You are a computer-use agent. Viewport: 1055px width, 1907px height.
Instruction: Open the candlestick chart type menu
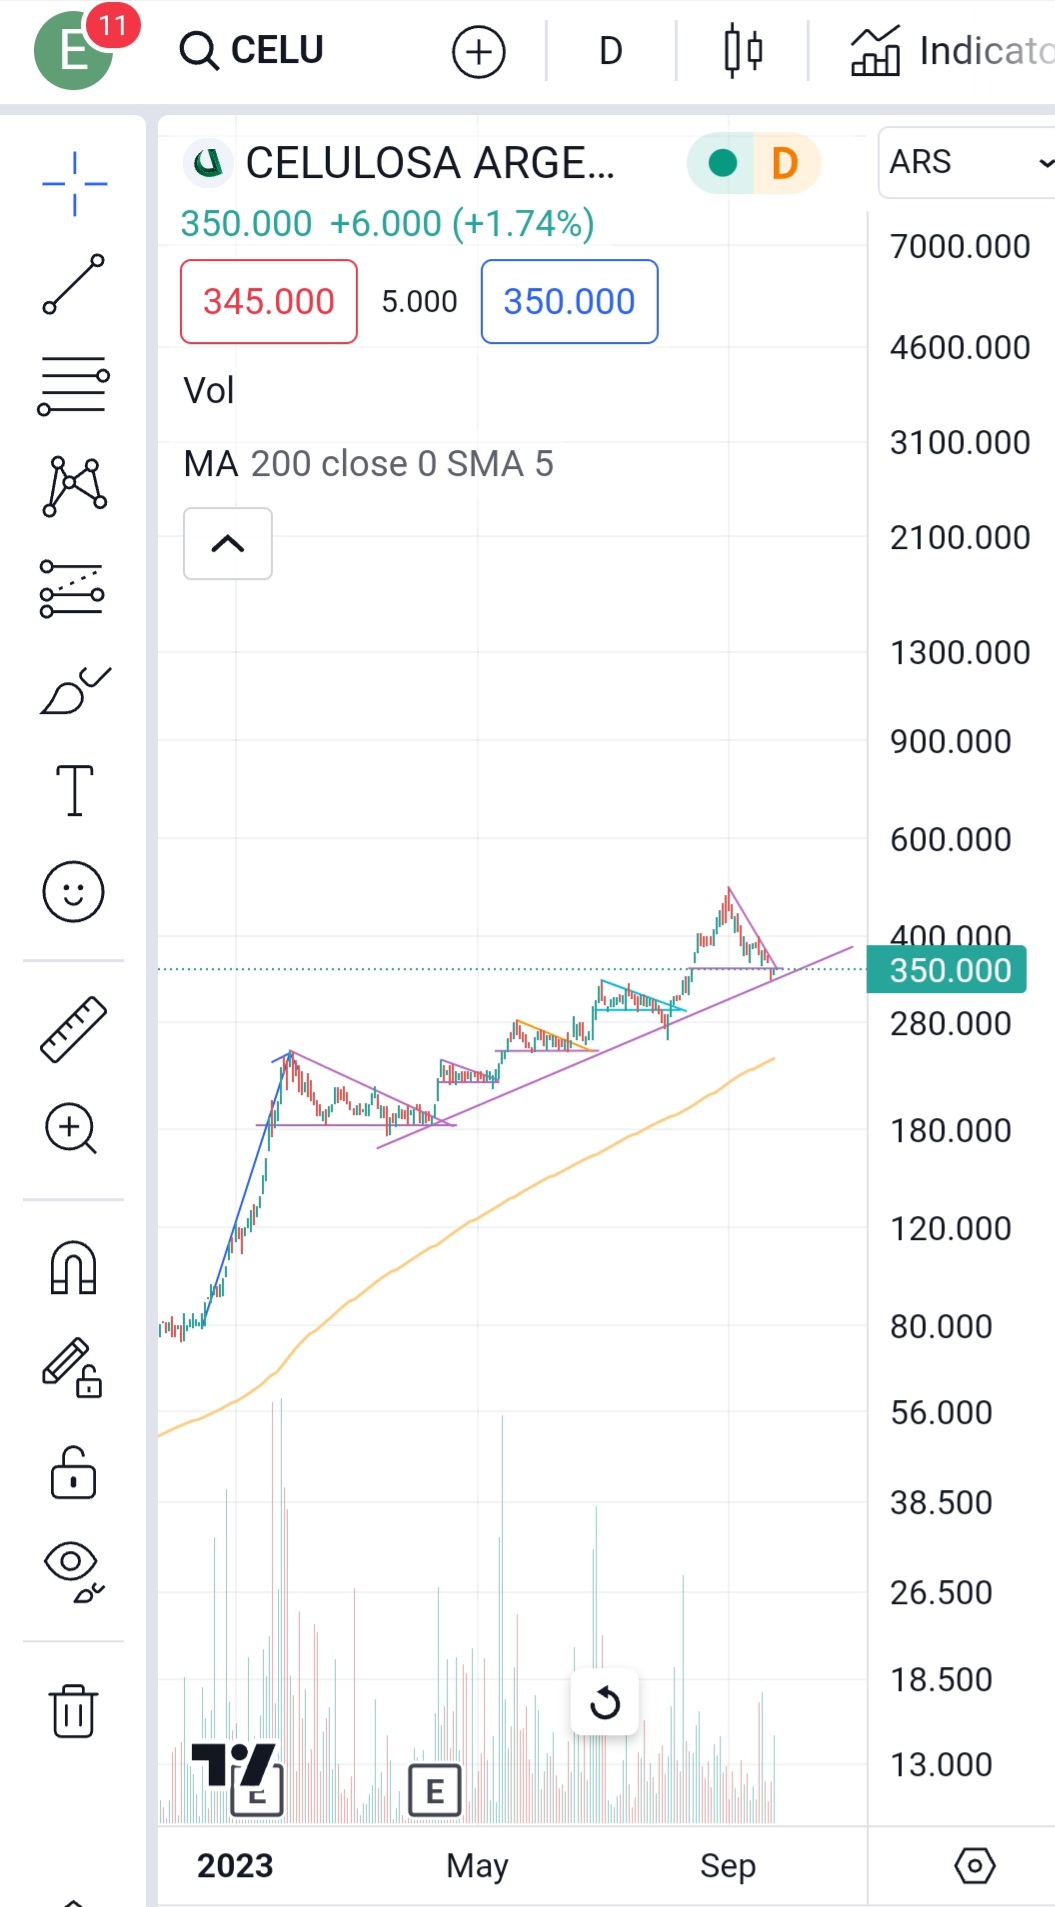click(743, 50)
